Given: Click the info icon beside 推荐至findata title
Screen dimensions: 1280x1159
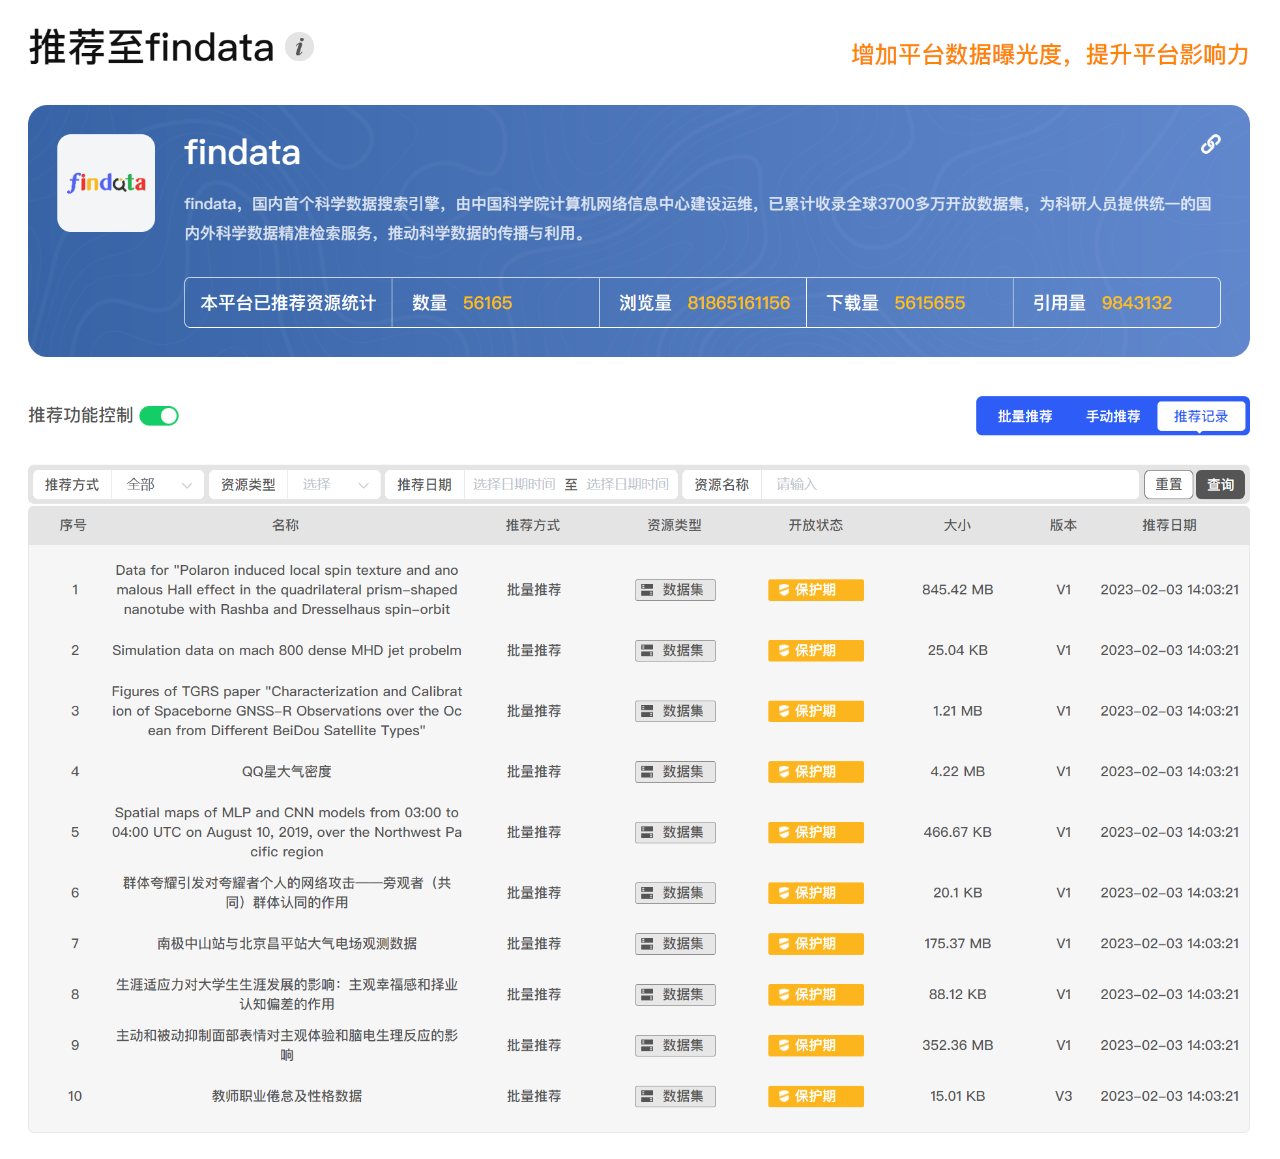Looking at the screenshot, I should (299, 47).
